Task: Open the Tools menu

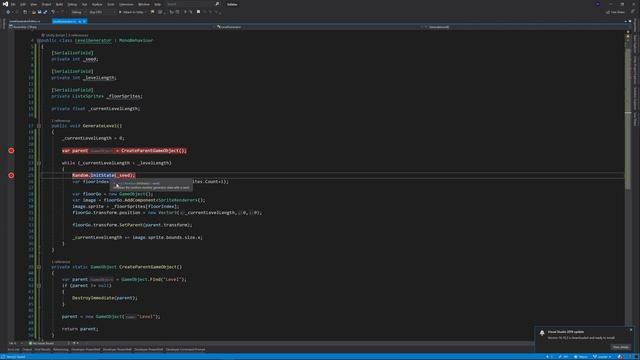Action: 111,4
